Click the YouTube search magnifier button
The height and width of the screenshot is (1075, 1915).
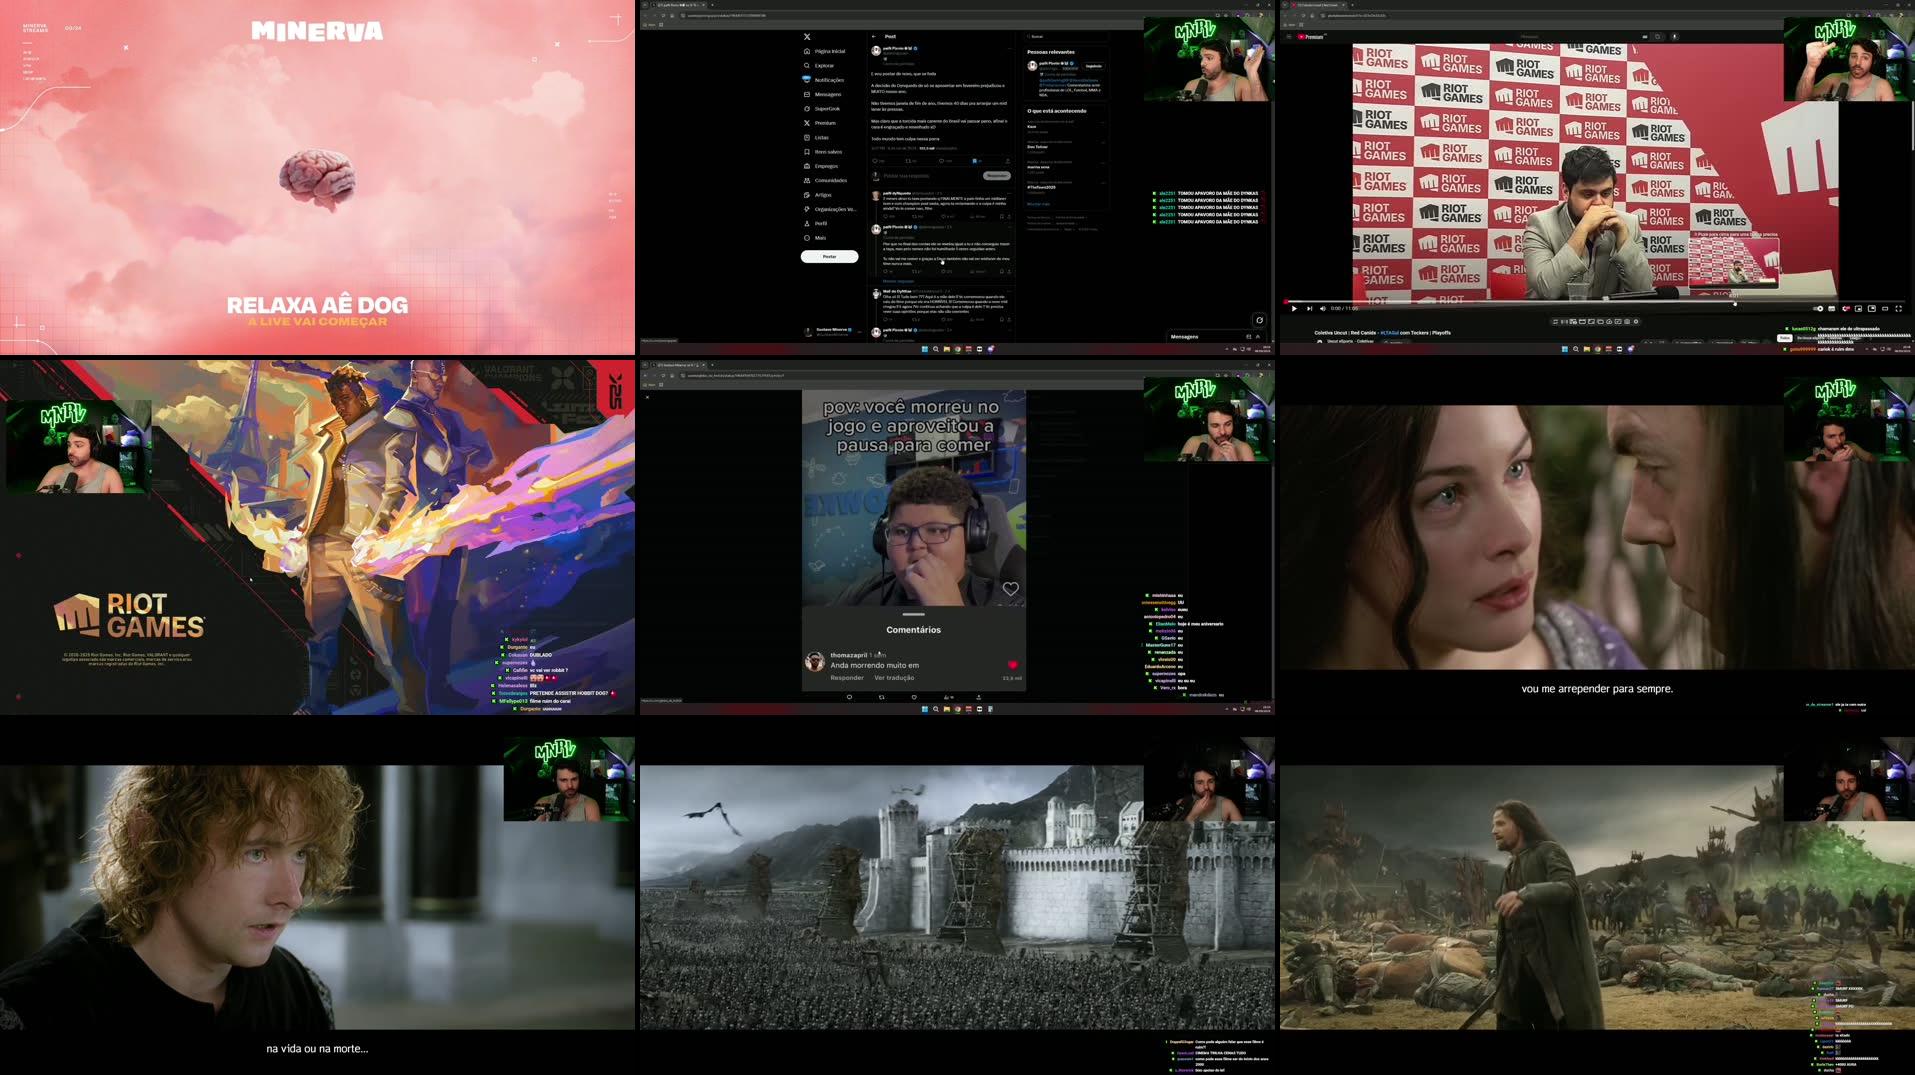pyautogui.click(x=1657, y=37)
